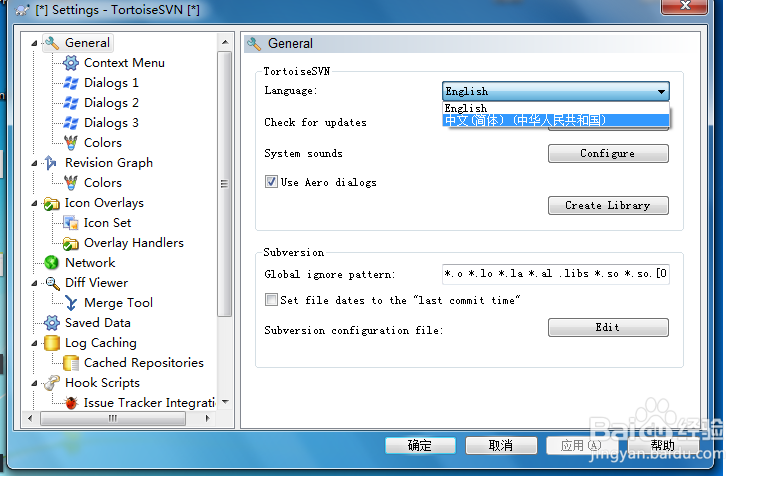Screen dimensions: 768x480
Task: Click the Dialogs 2 windows icon
Action: (x=71, y=103)
